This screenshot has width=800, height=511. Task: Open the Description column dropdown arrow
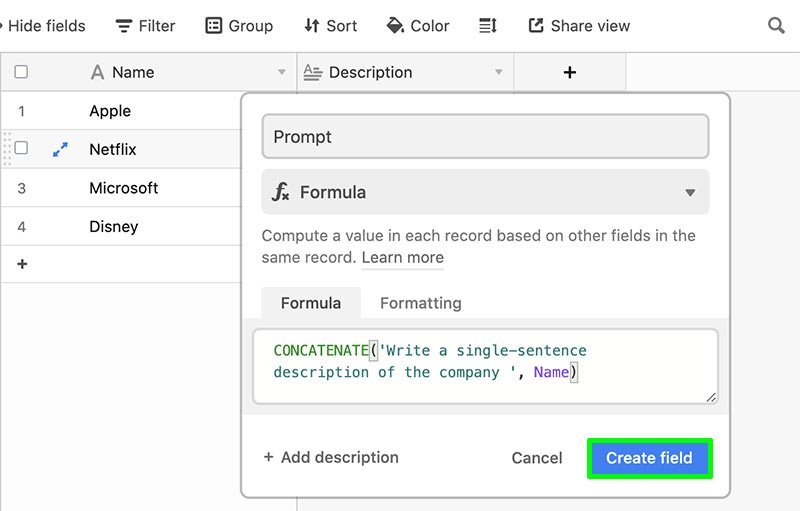coord(498,72)
